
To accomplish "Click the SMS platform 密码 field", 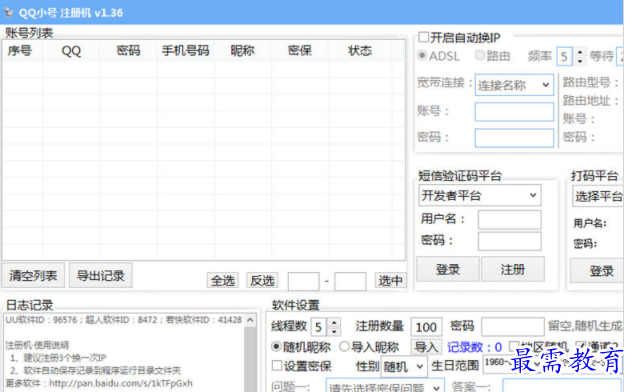I will [509, 241].
